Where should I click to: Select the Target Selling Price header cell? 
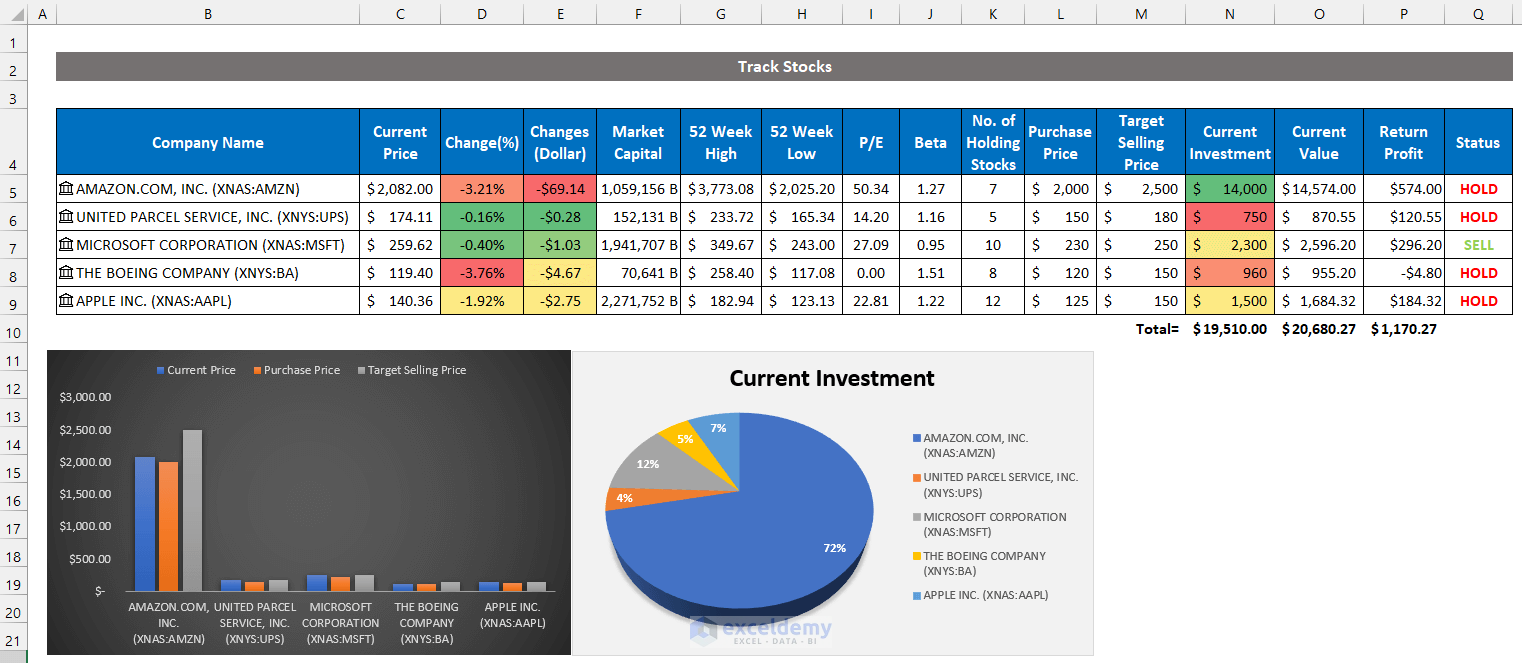pyautogui.click(x=1141, y=142)
